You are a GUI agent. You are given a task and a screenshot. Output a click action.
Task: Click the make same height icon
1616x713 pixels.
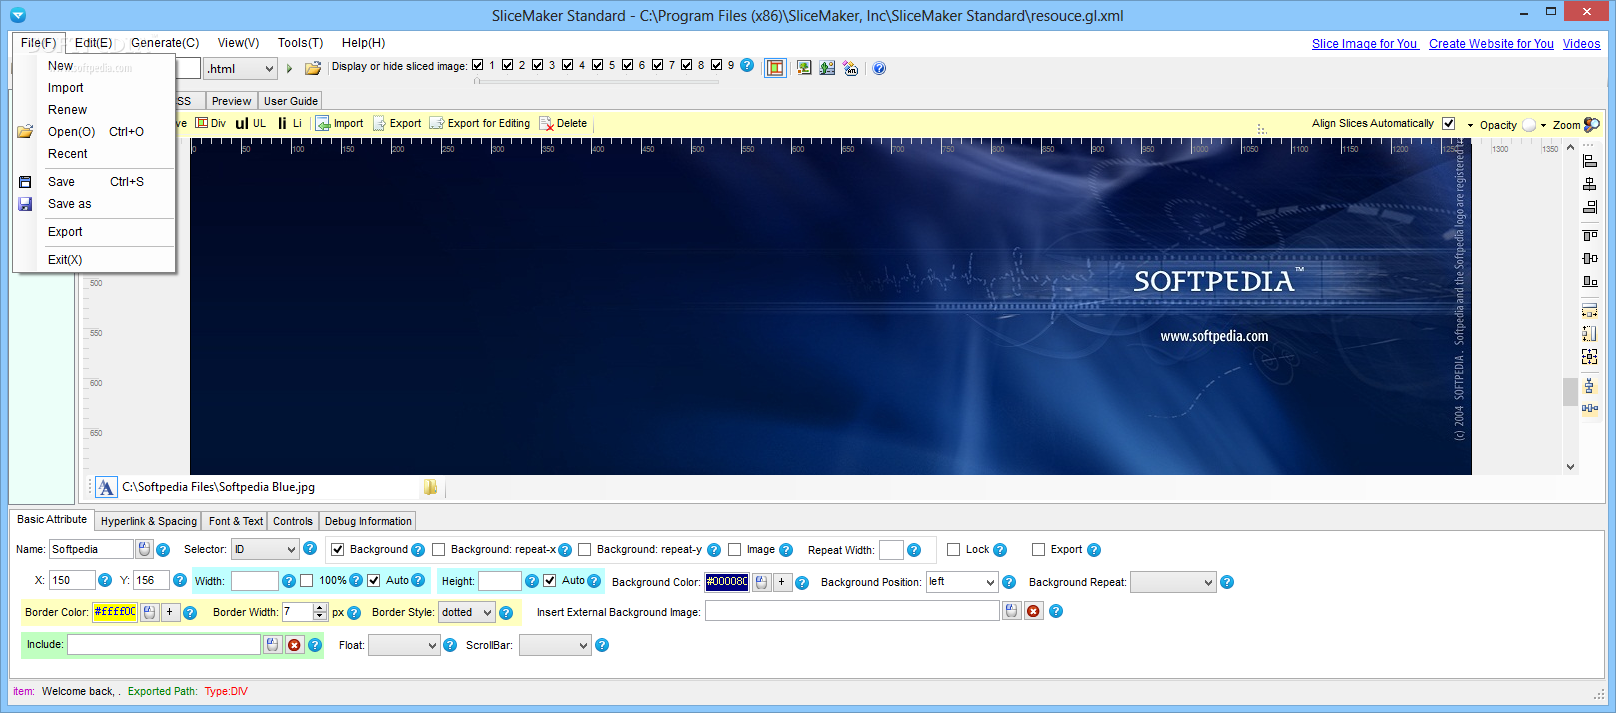point(1590,333)
